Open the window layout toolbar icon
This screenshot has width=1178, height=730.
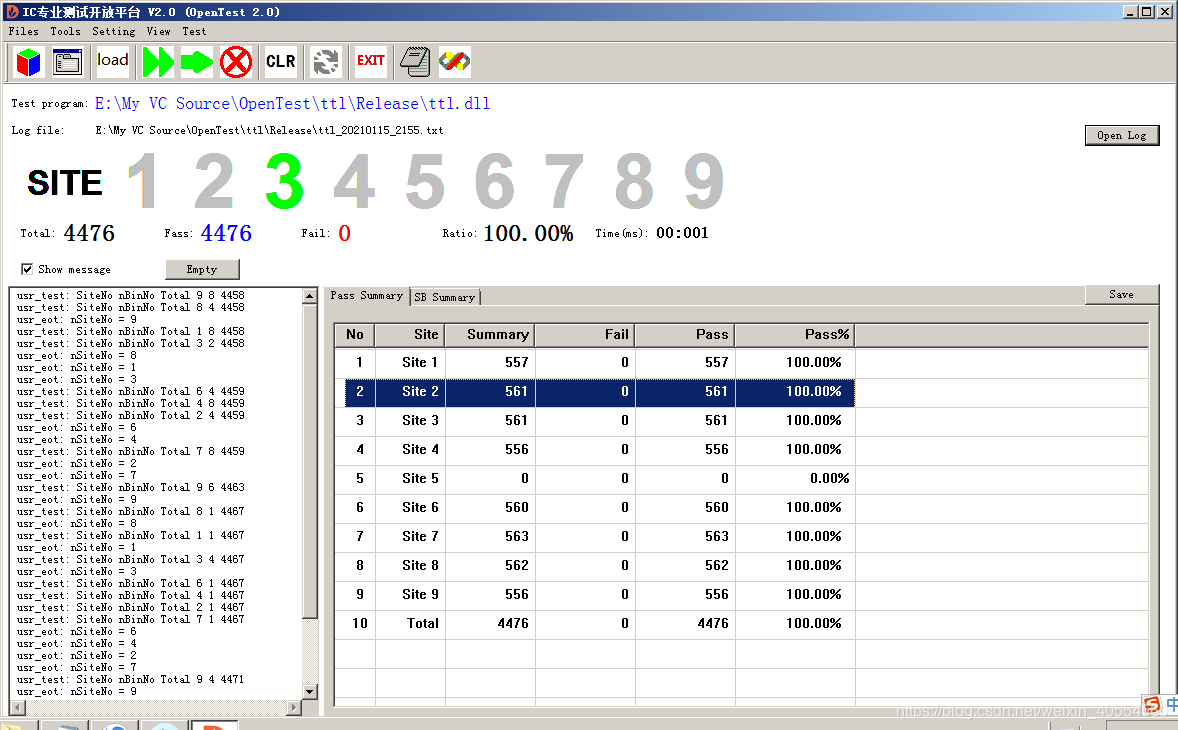point(68,62)
